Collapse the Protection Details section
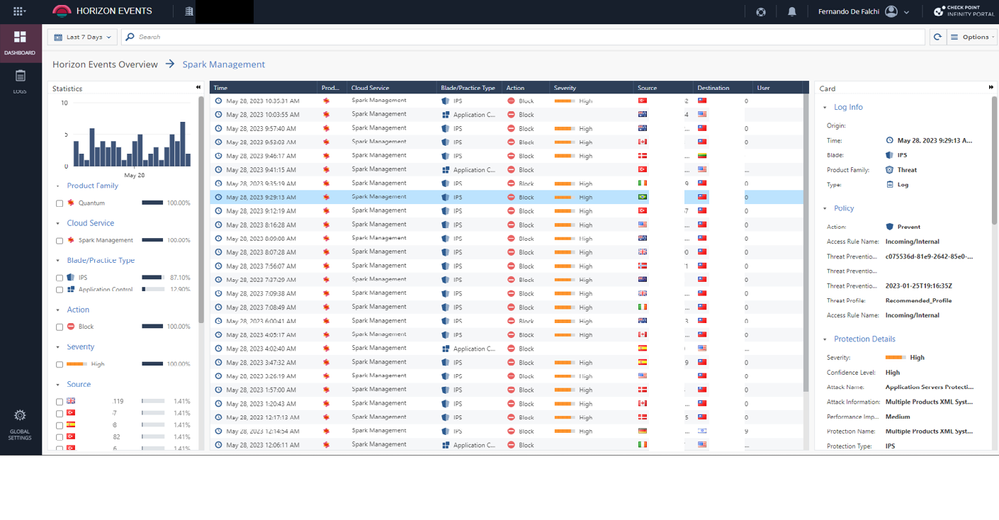 click(825, 340)
